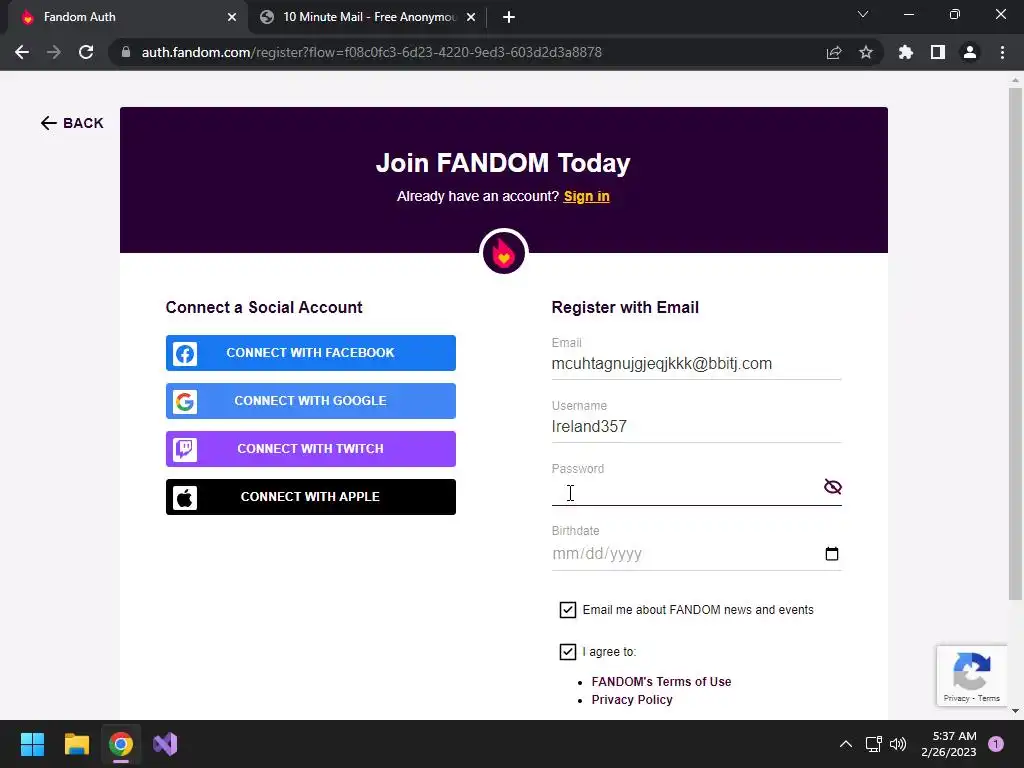1024x768 pixels.
Task: Click the Chrome back navigation arrow
Action: (x=22, y=52)
